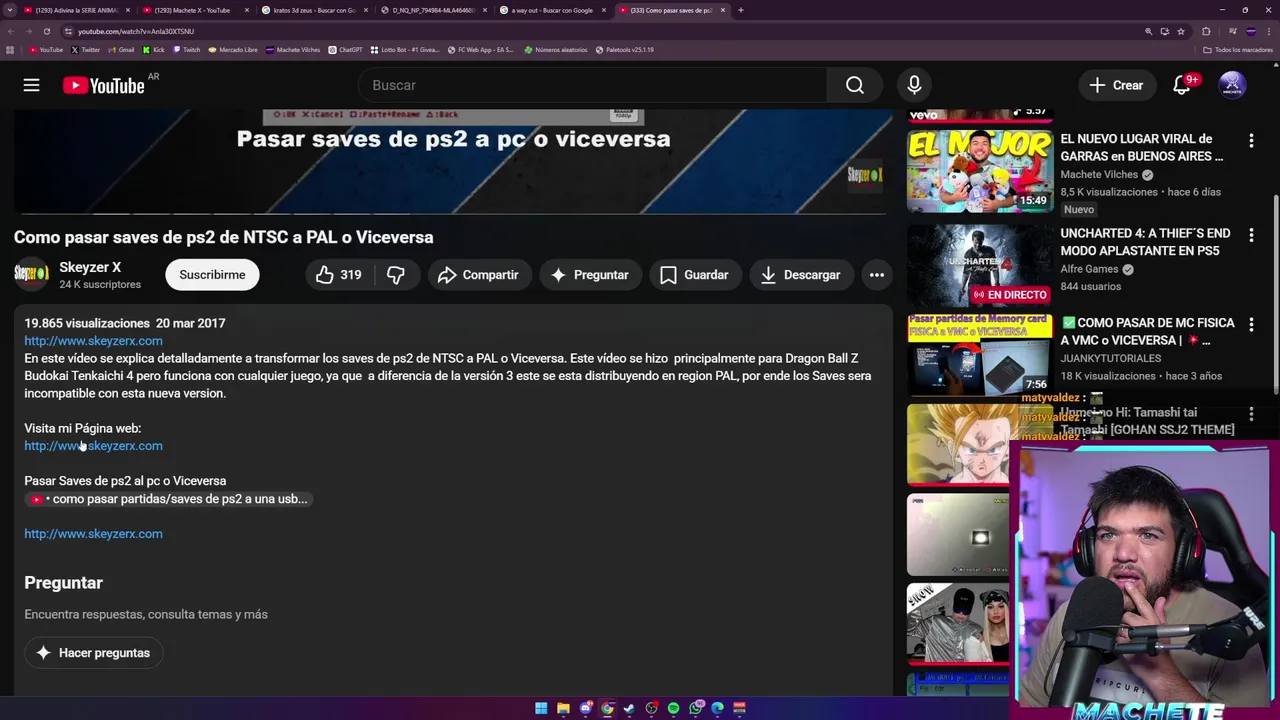Open a new browser tab
The height and width of the screenshot is (720, 1280).
pyautogui.click(x=740, y=10)
